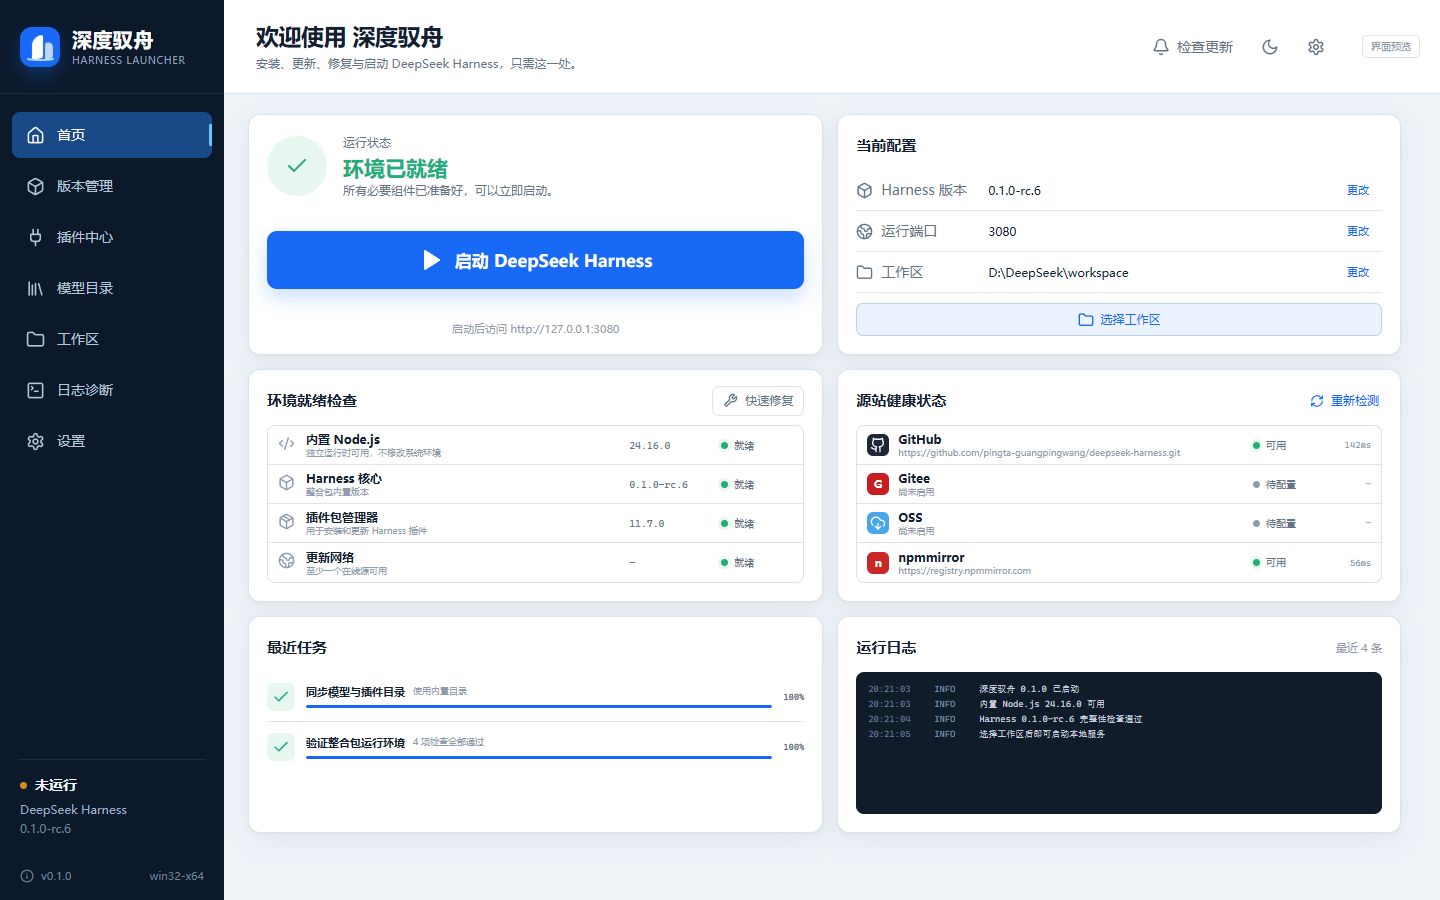Click the OSS 待配置 status
This screenshot has height=900, width=1440.
pos(1274,523)
